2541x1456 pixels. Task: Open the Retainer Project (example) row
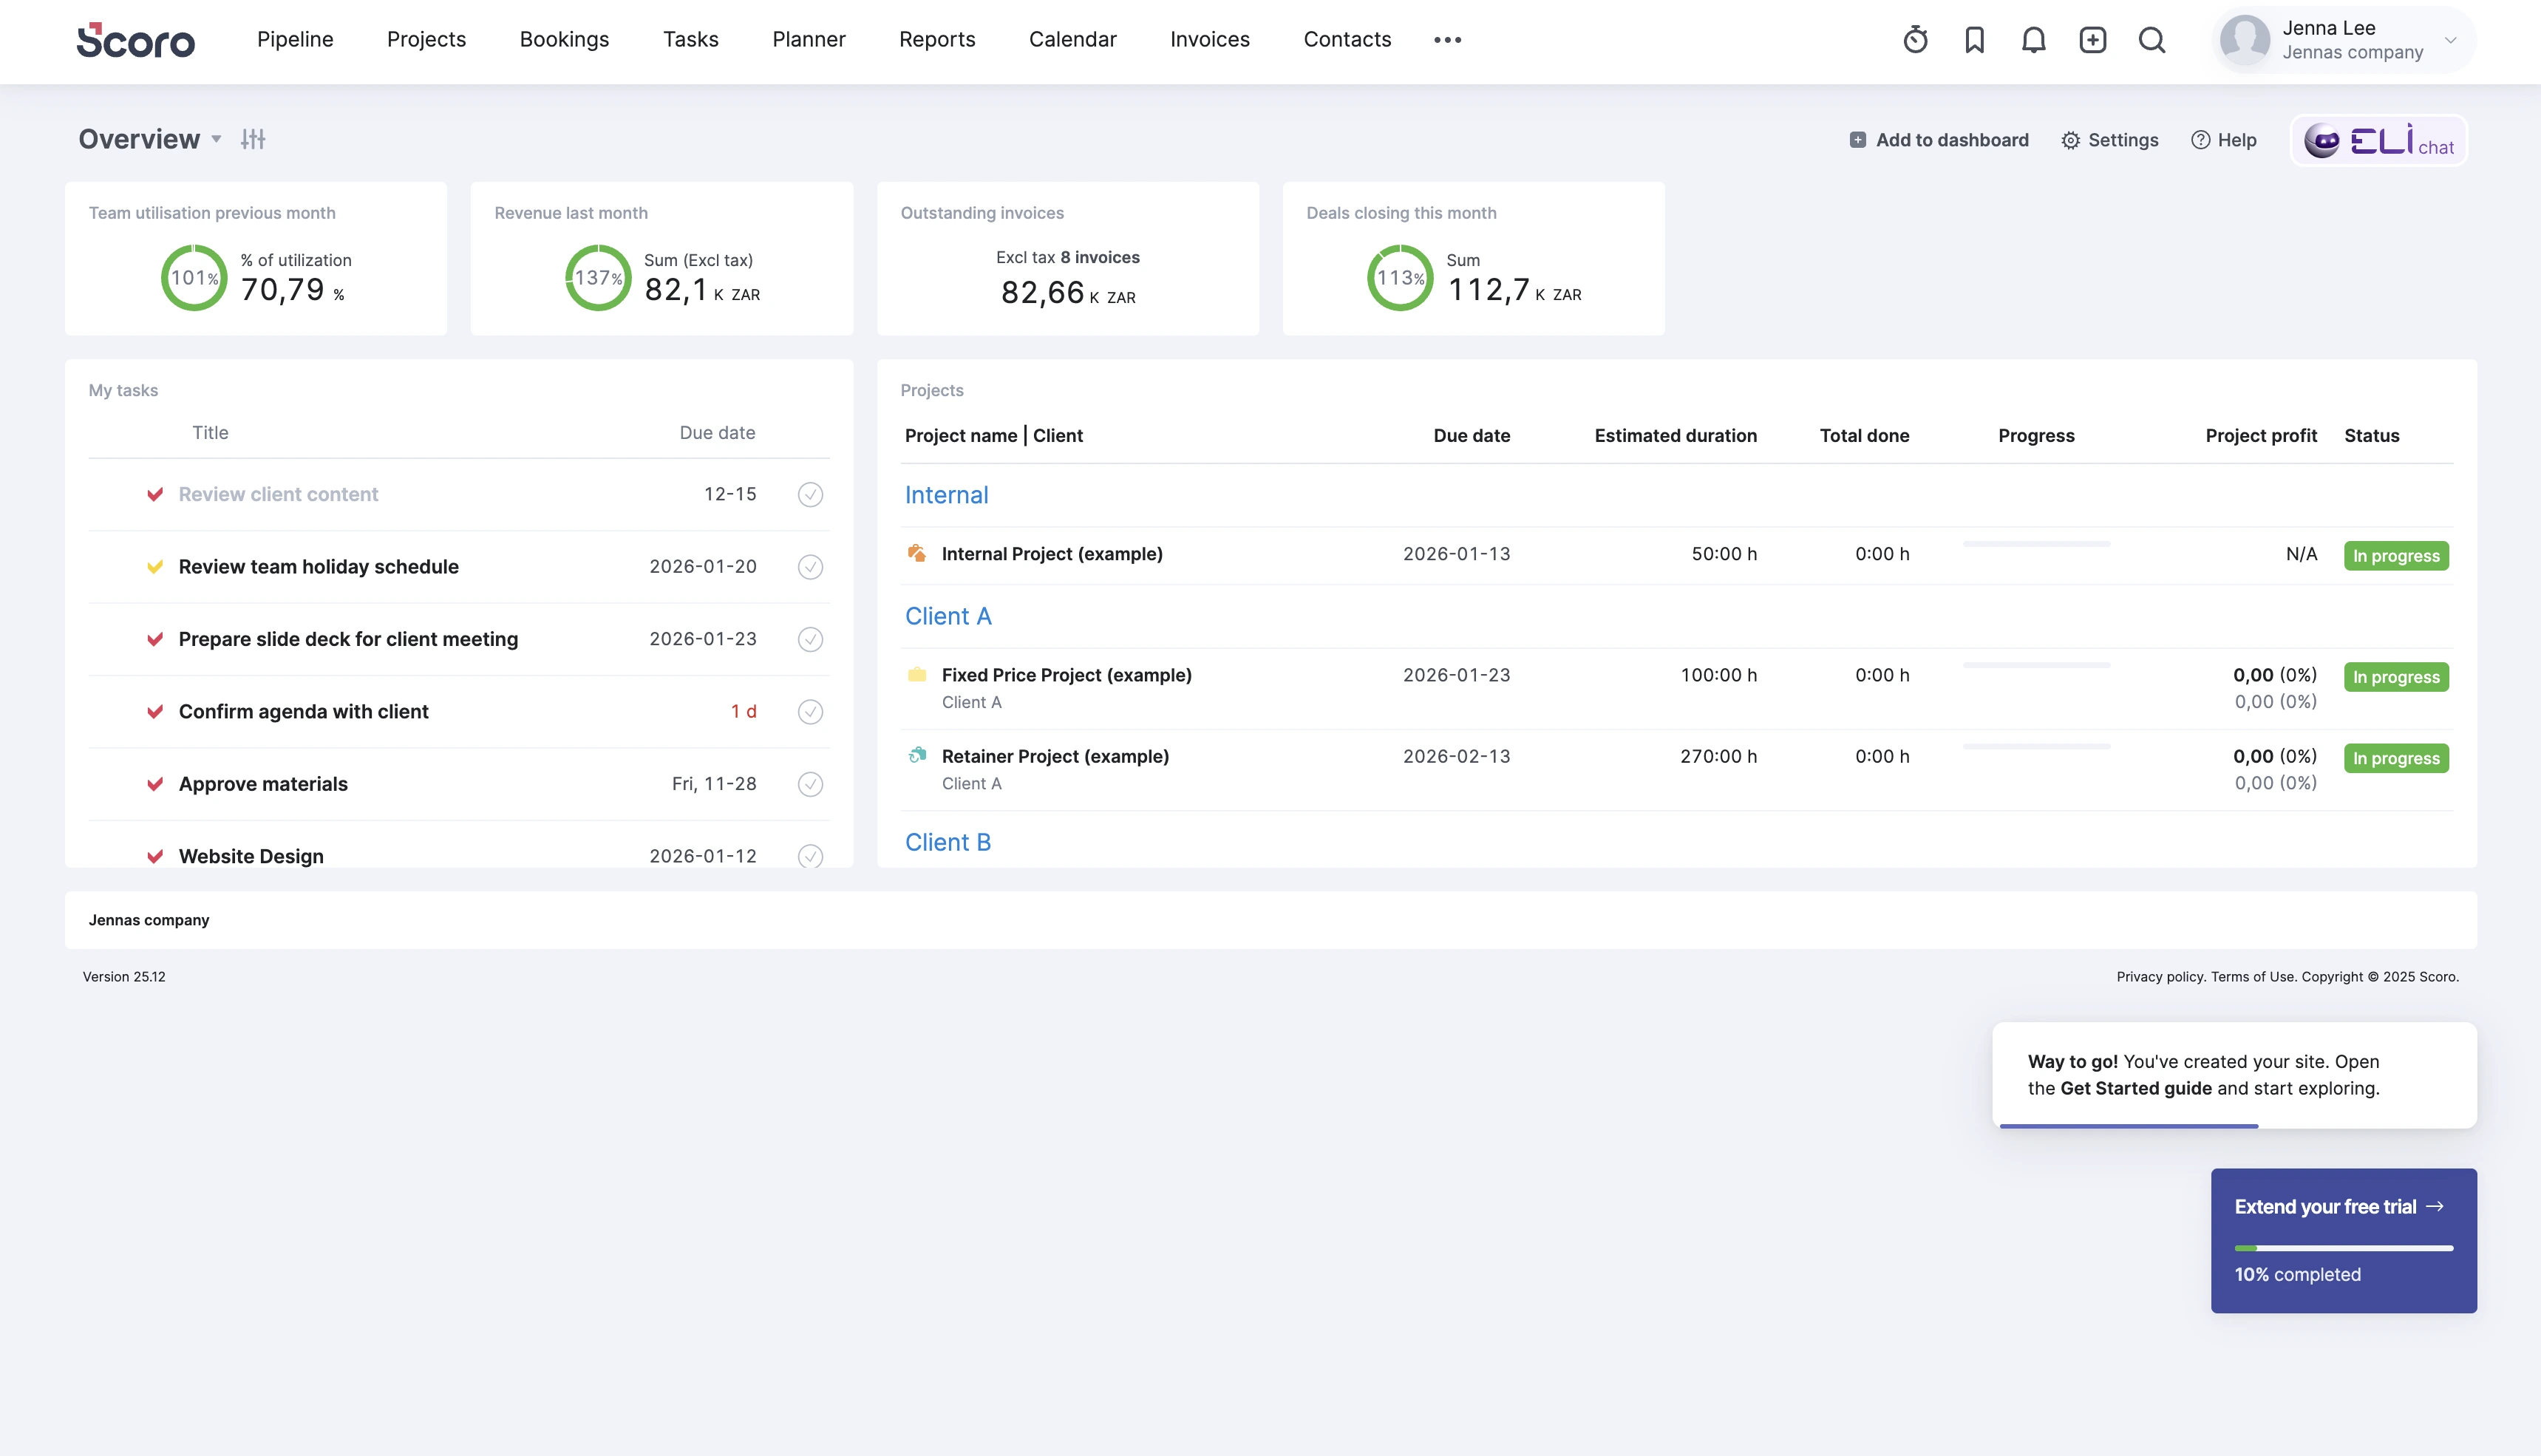click(x=1054, y=756)
